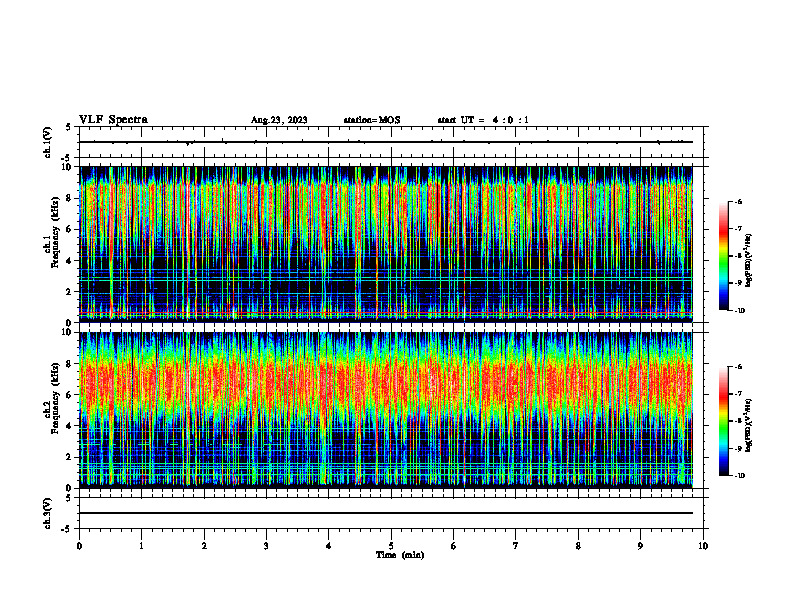Click the "station=MOS" header text
Screen dimensions: 792x612
point(372,120)
